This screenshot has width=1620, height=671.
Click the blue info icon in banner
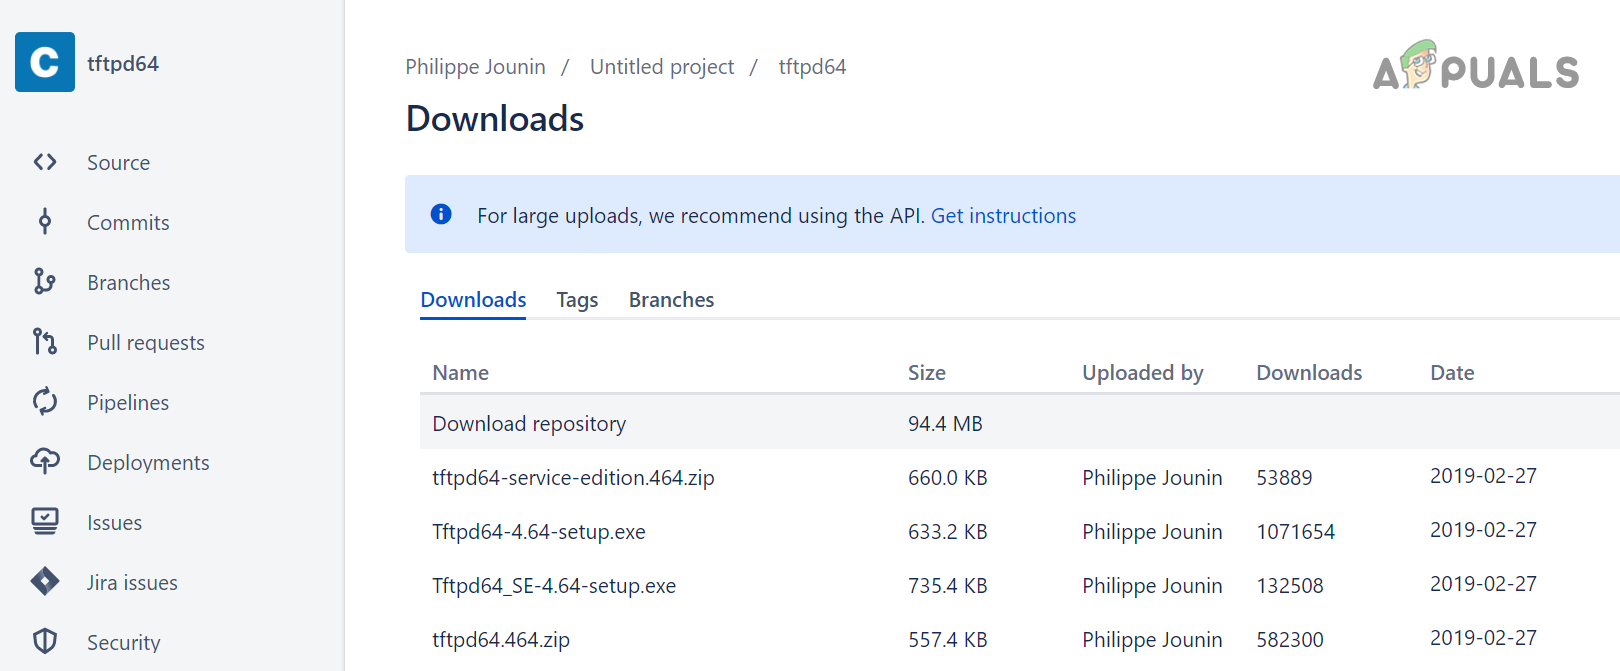[441, 214]
